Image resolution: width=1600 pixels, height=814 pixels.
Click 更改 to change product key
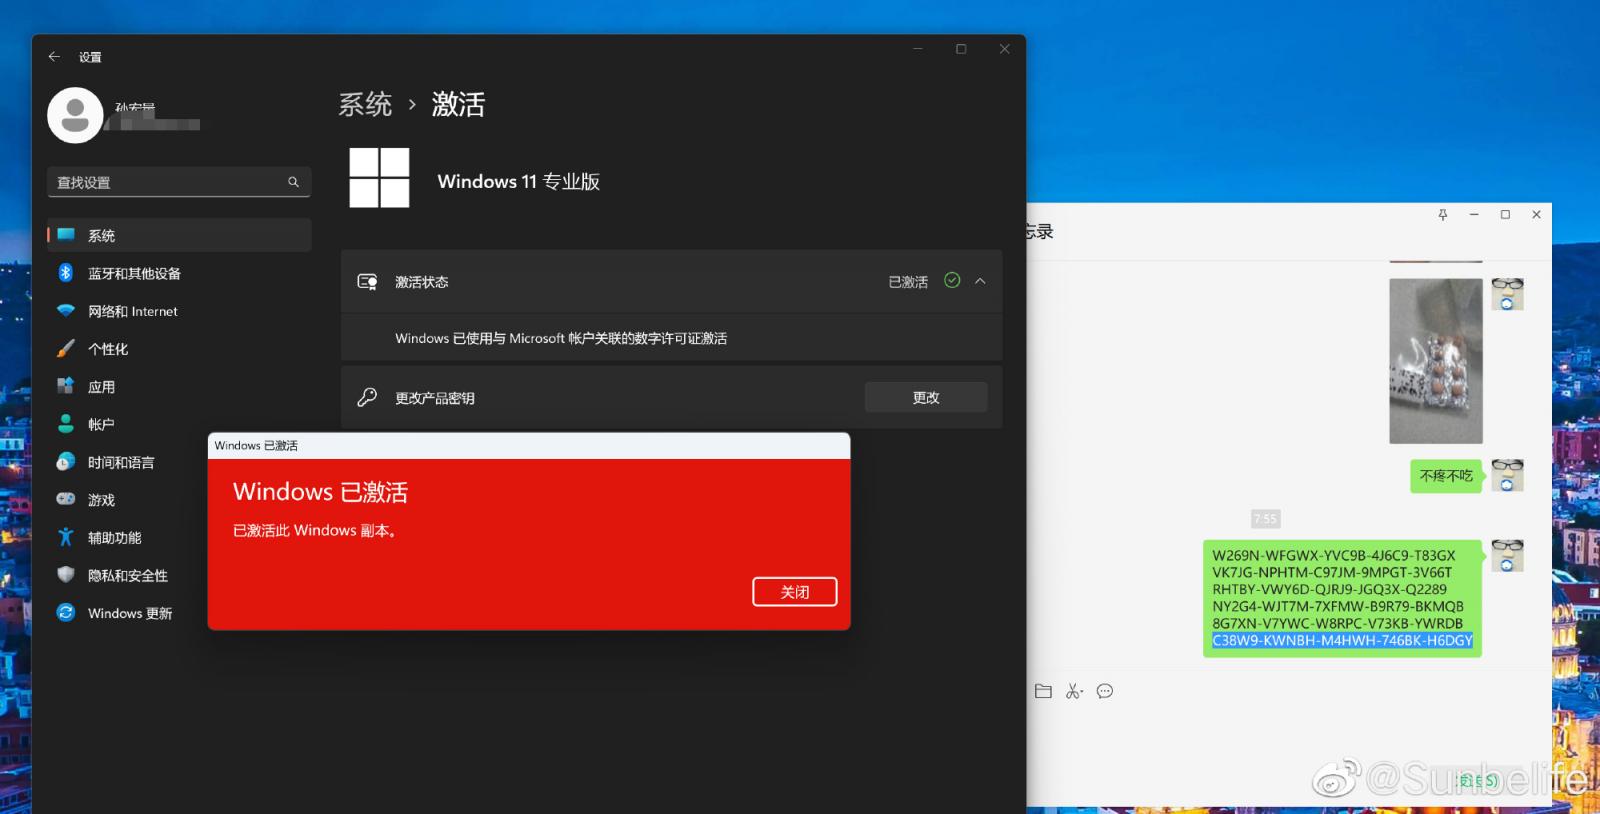926,397
